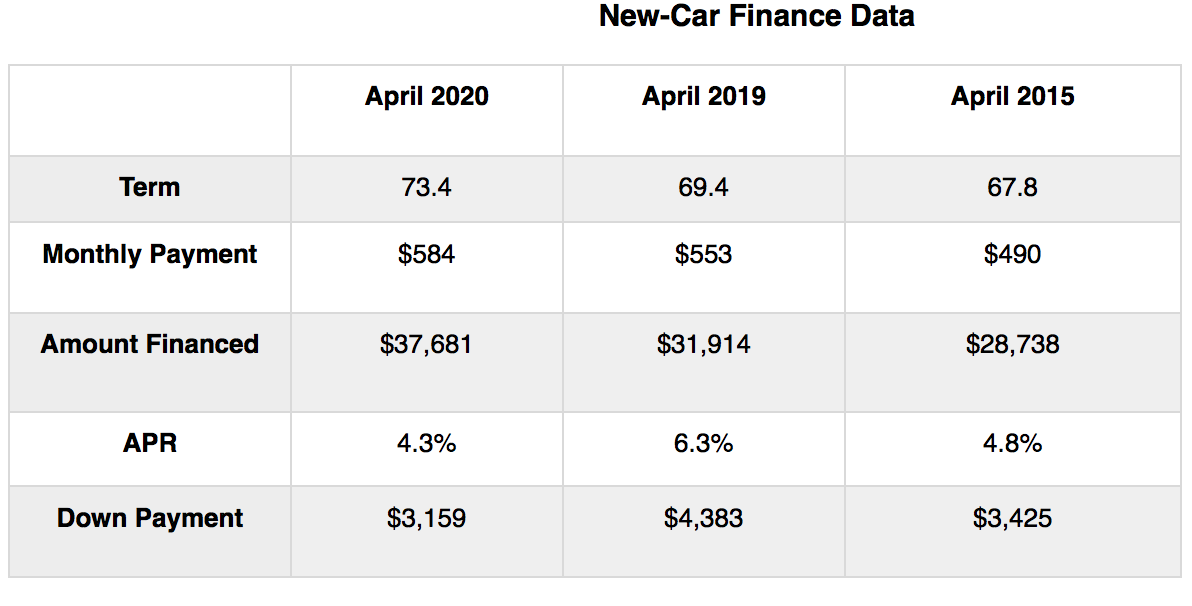This screenshot has width=1192, height=606.
Task: Click the Amount Financed row label
Action: pos(150,344)
